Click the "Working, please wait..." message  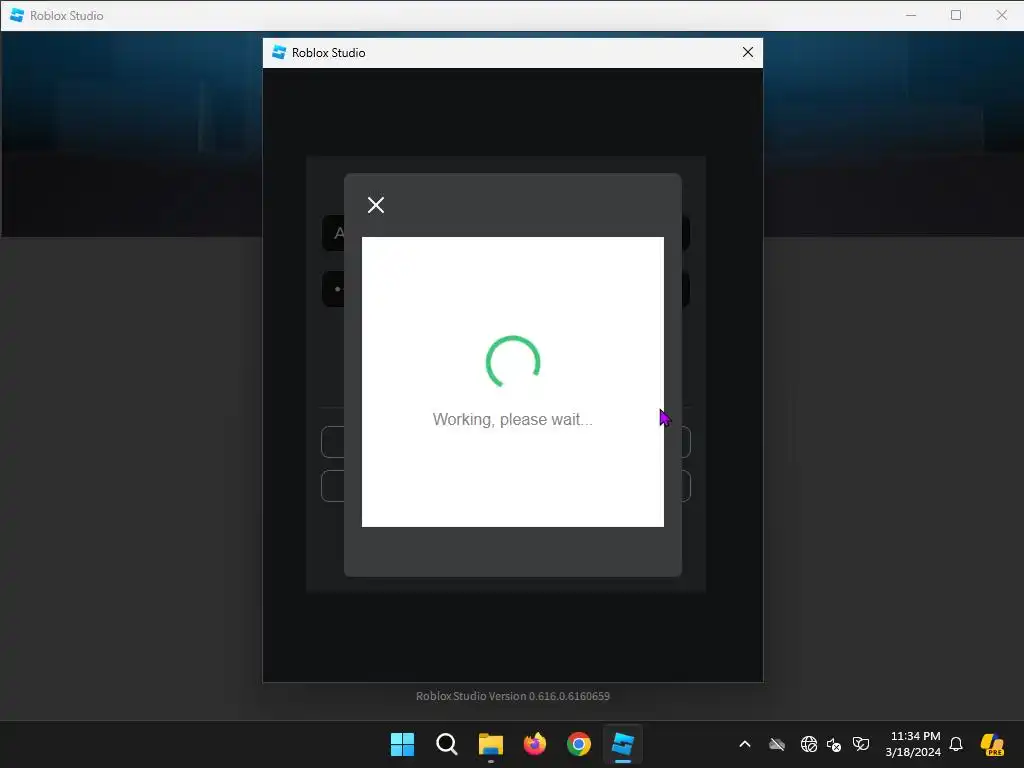(x=513, y=419)
